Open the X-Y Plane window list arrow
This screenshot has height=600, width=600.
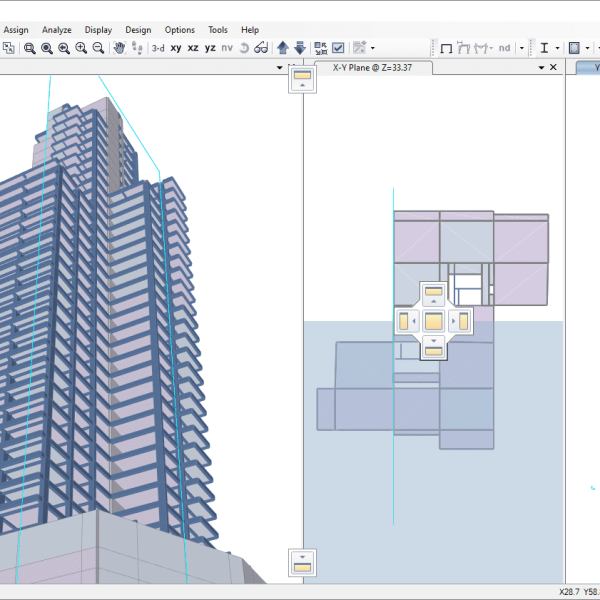(x=541, y=67)
